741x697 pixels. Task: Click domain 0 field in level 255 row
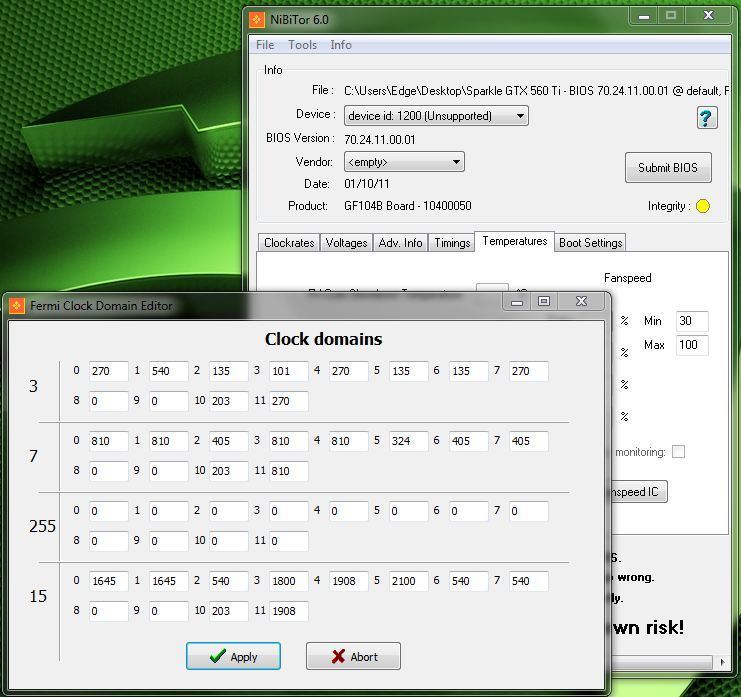[109, 511]
